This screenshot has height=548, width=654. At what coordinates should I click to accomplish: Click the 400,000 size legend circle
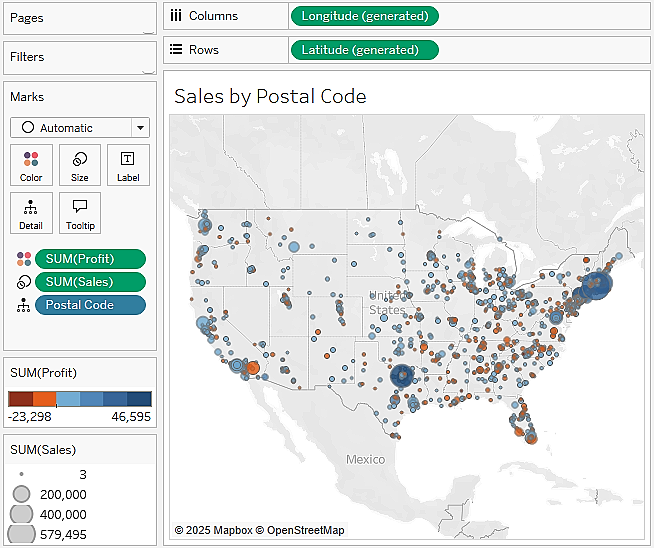tap(21, 514)
